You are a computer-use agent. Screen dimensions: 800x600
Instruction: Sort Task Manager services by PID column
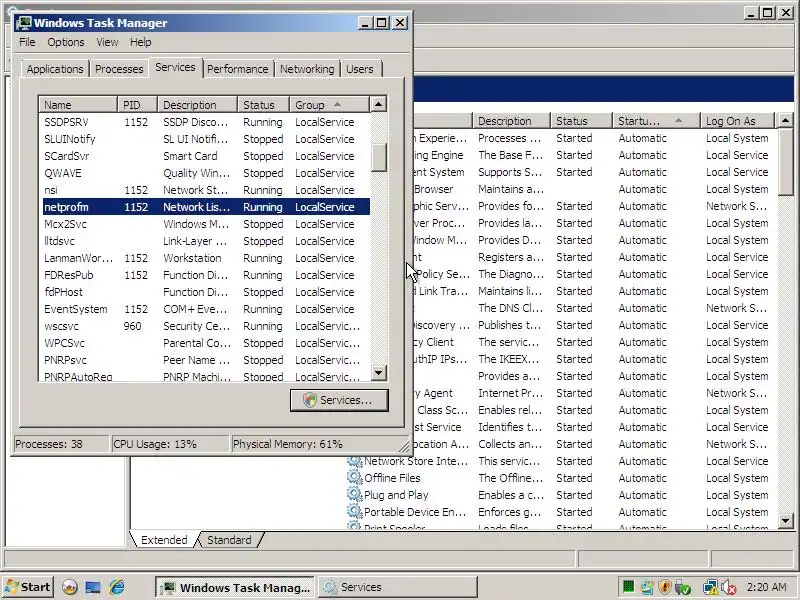[x=137, y=105]
